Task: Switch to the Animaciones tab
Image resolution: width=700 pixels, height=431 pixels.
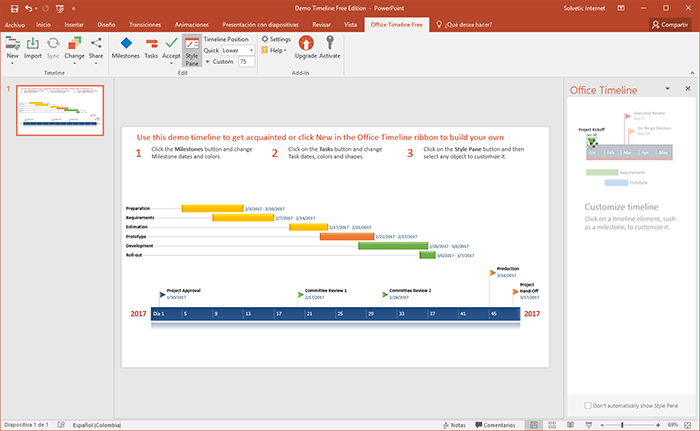Action: click(192, 25)
